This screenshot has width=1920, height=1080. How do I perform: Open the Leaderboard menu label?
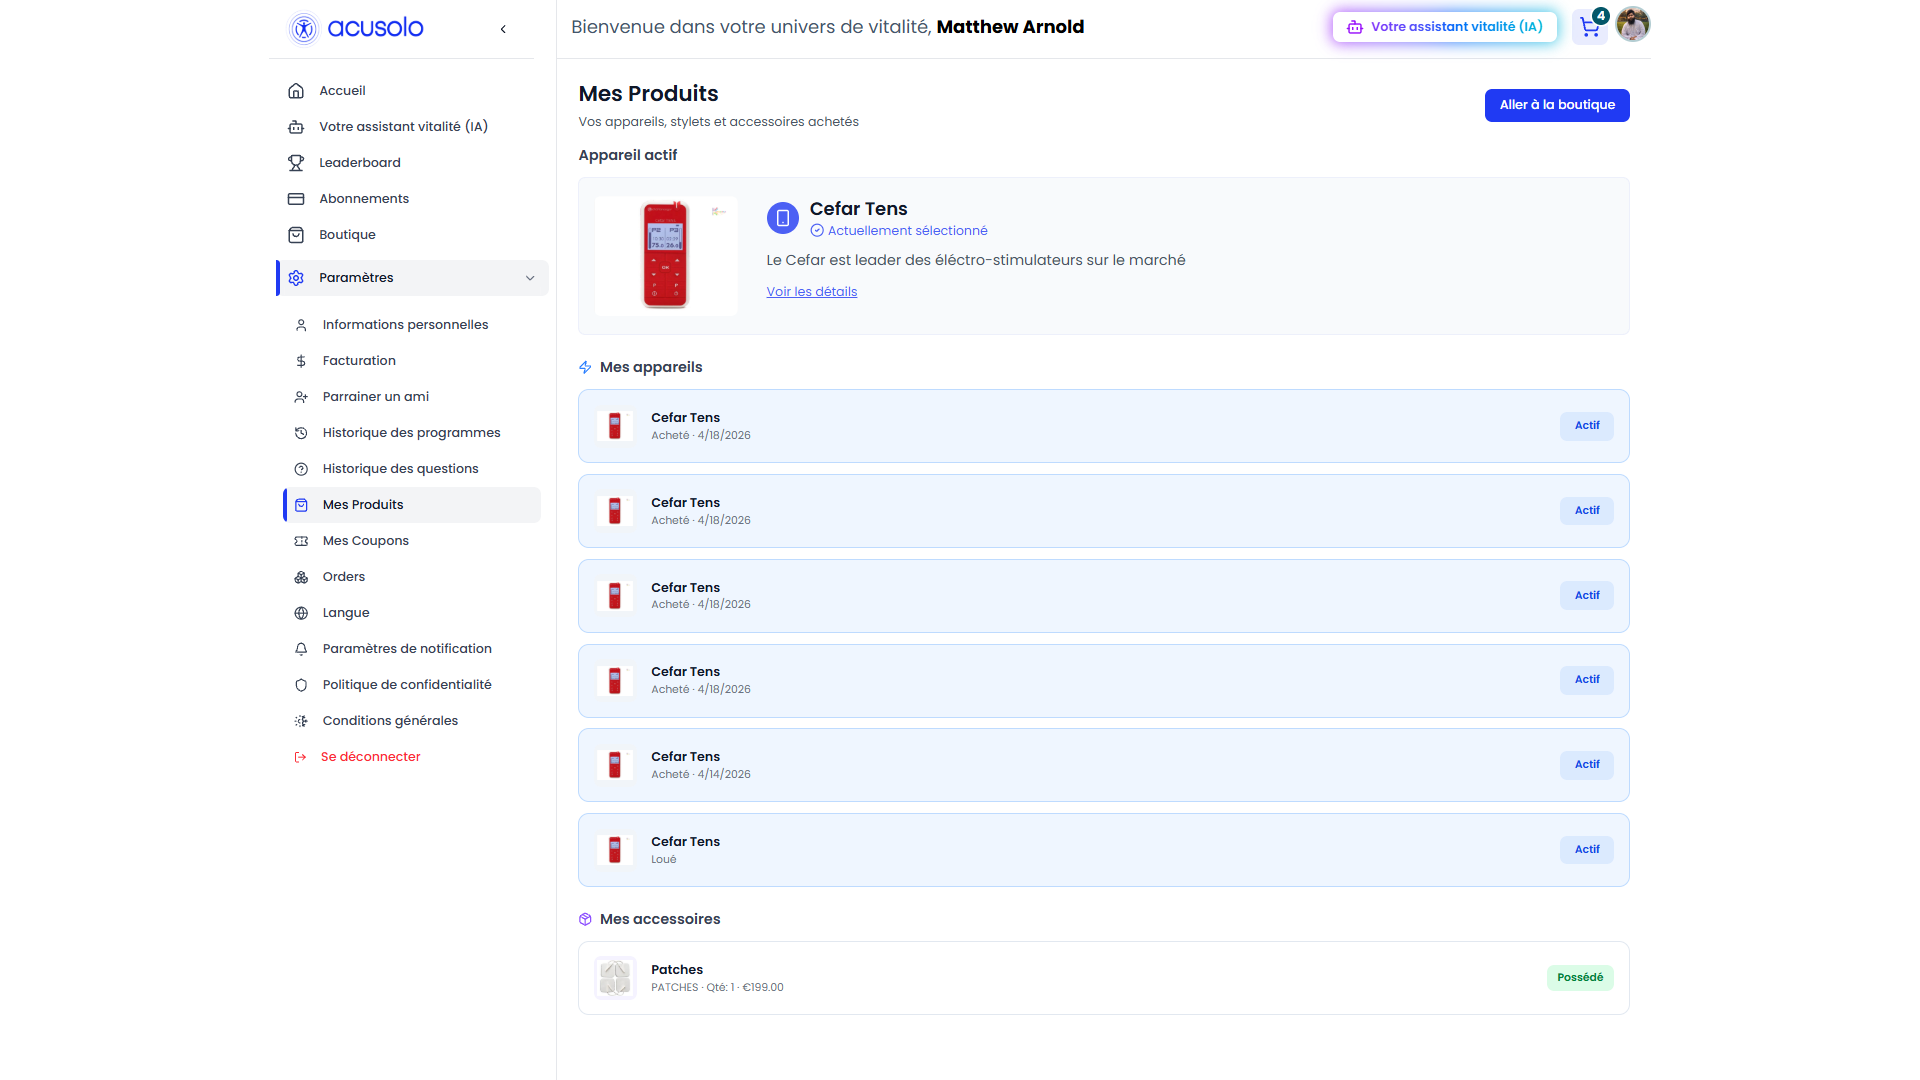tap(360, 163)
